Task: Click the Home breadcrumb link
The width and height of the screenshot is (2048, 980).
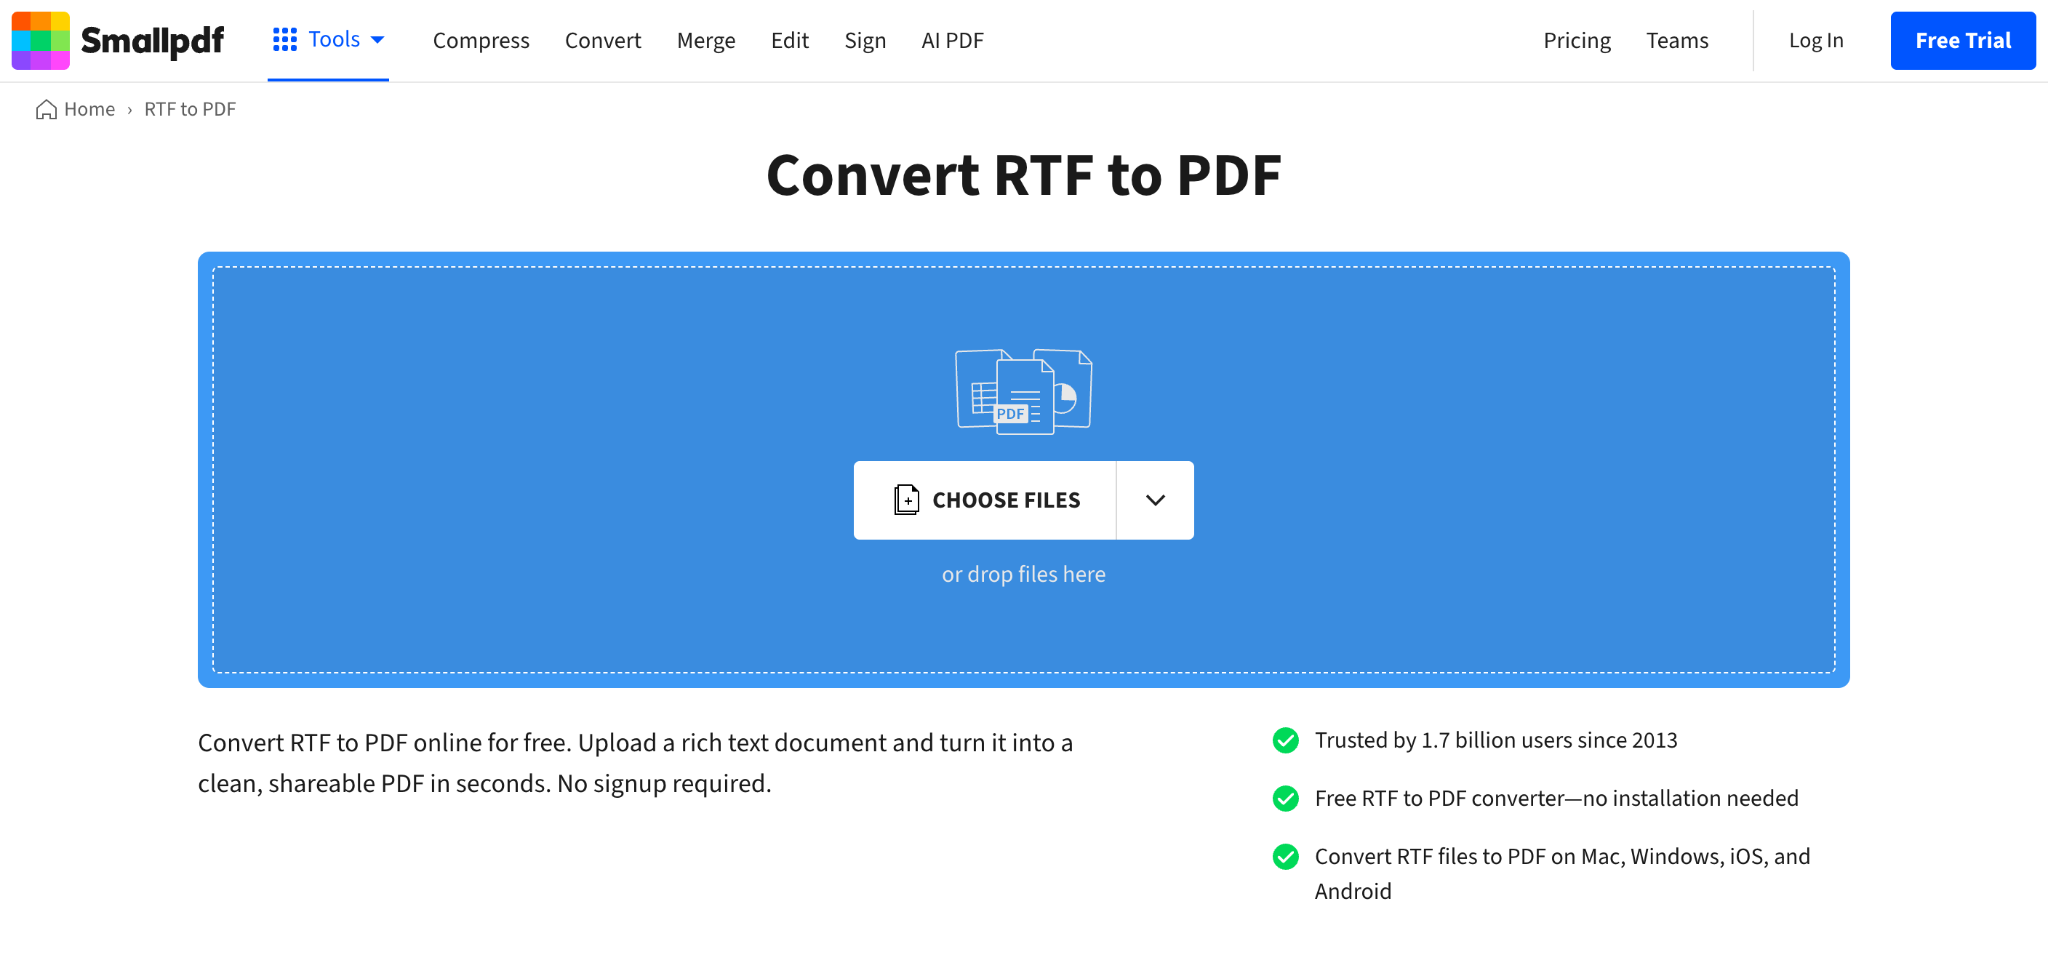Action: (76, 109)
